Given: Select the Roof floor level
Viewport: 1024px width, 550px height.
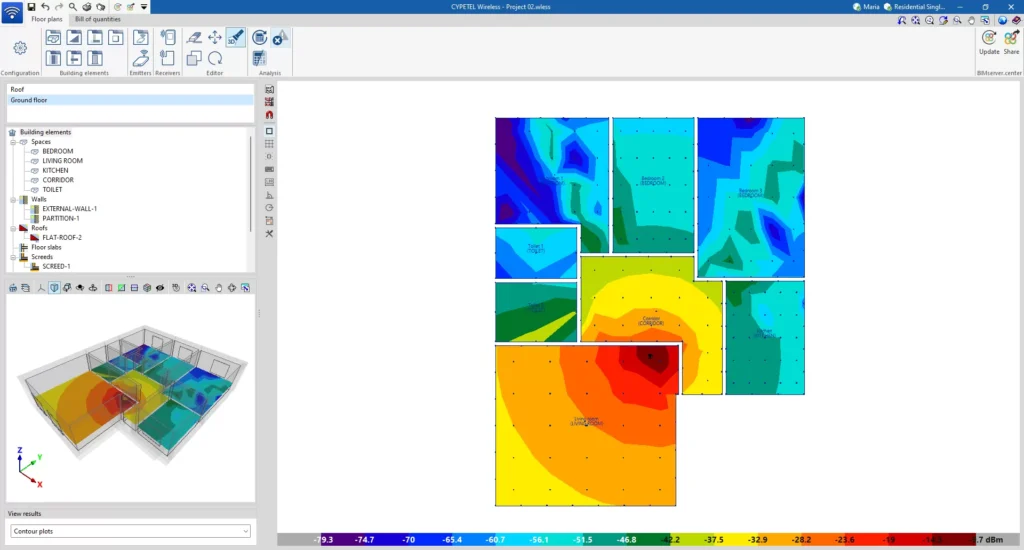Looking at the screenshot, I should 130,89.
